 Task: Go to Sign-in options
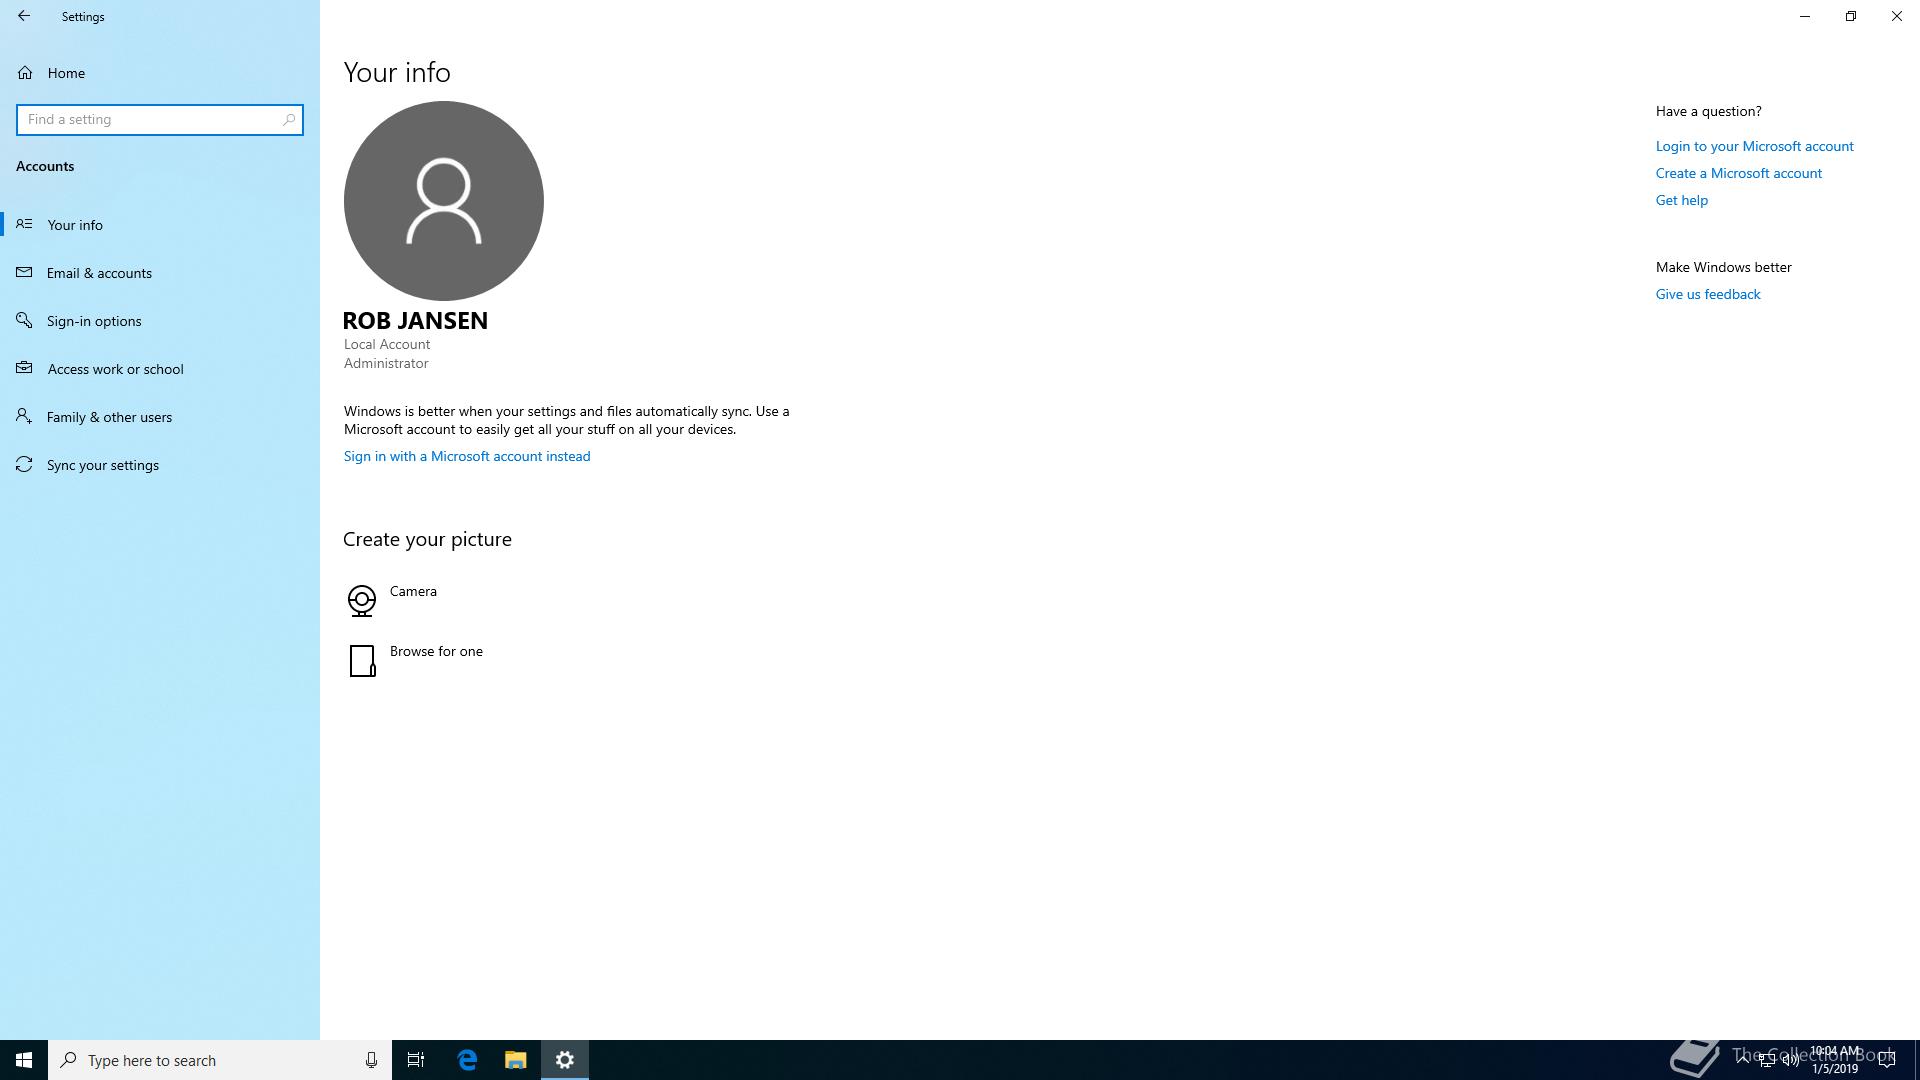click(94, 321)
